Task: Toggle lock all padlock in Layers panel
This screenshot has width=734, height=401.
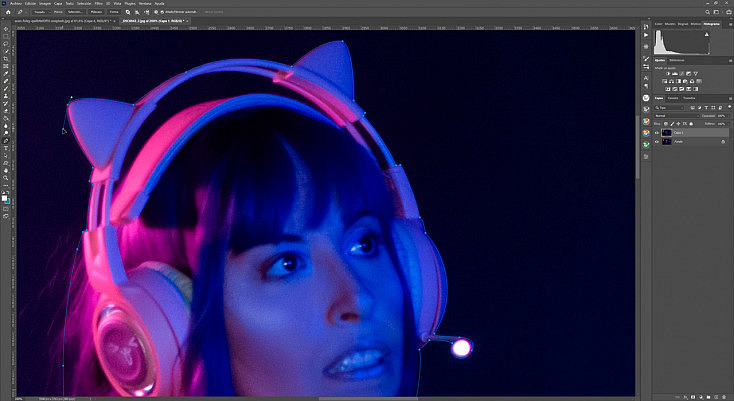Action: click(x=691, y=124)
